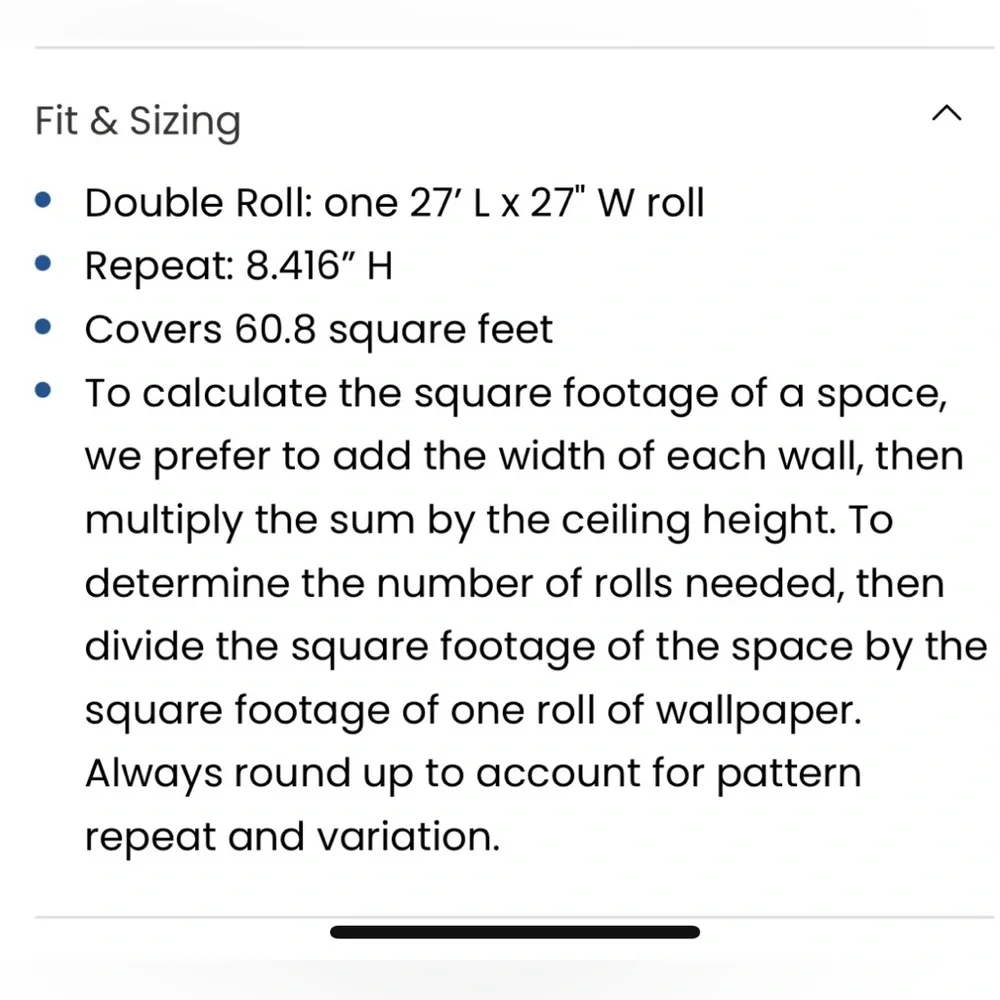Click the bullet dot beside Repeat
Image resolution: width=1000 pixels, height=1000 pixels.
pos(43,263)
